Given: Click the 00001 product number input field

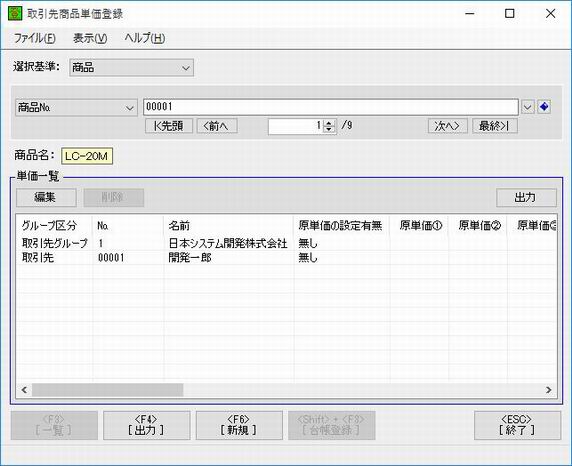Looking at the screenshot, I should click(x=331, y=107).
